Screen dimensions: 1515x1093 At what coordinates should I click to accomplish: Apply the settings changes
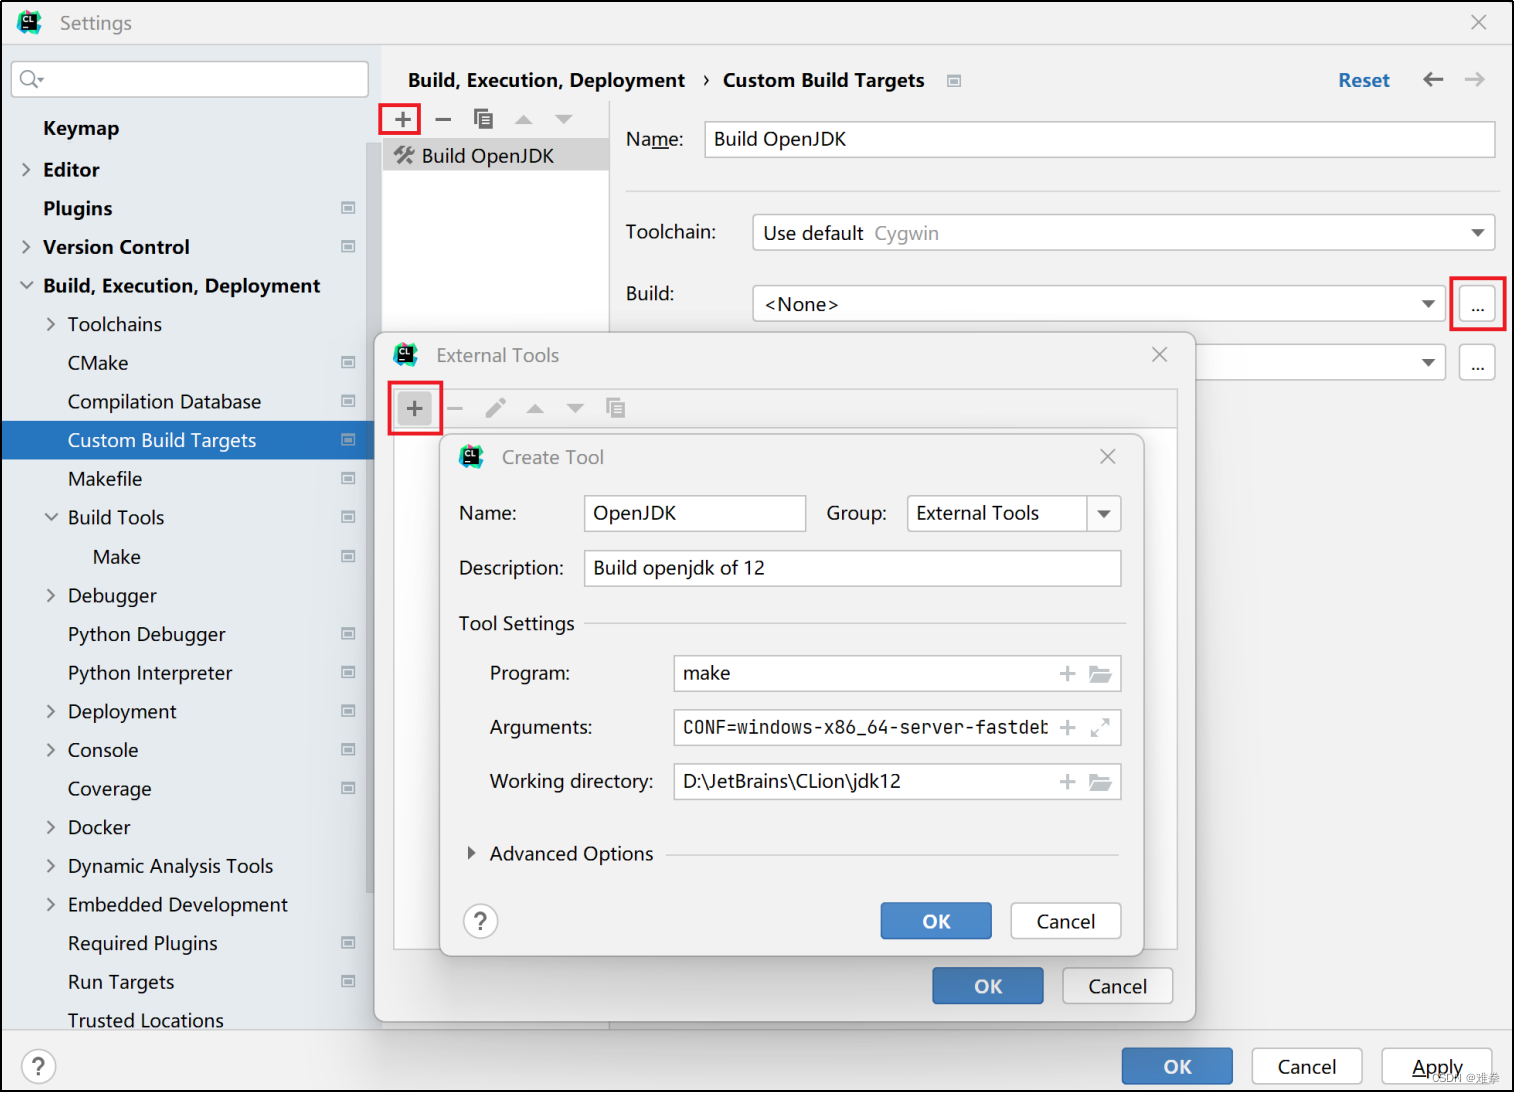tap(1437, 1067)
